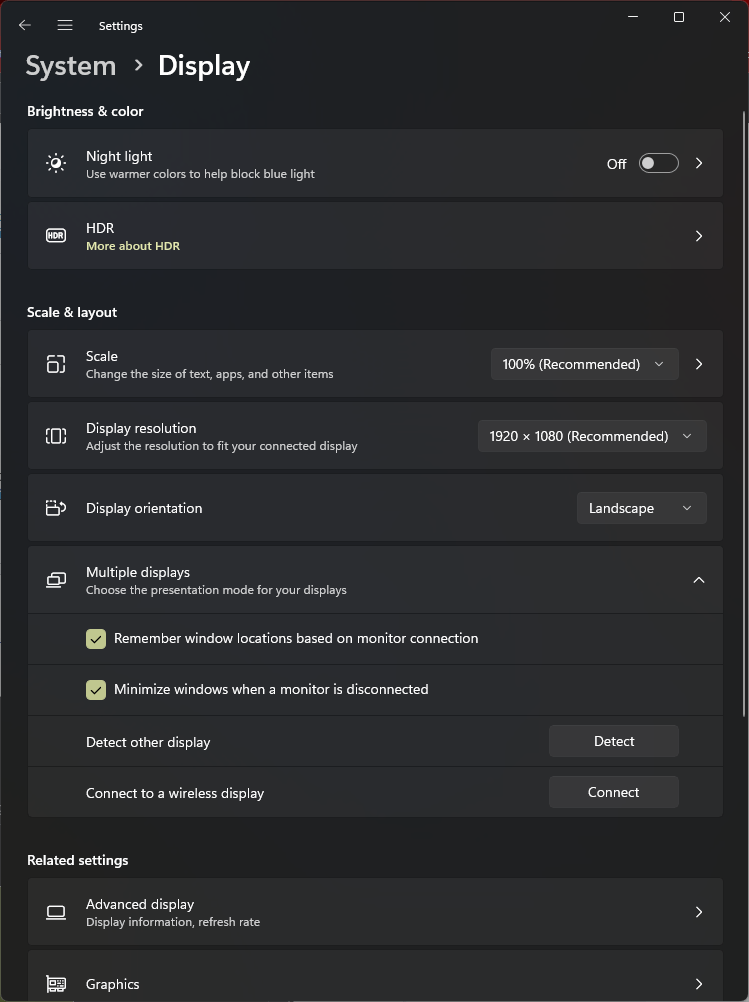Click the Display orientation icon
This screenshot has width=749, height=1002.
[56, 507]
